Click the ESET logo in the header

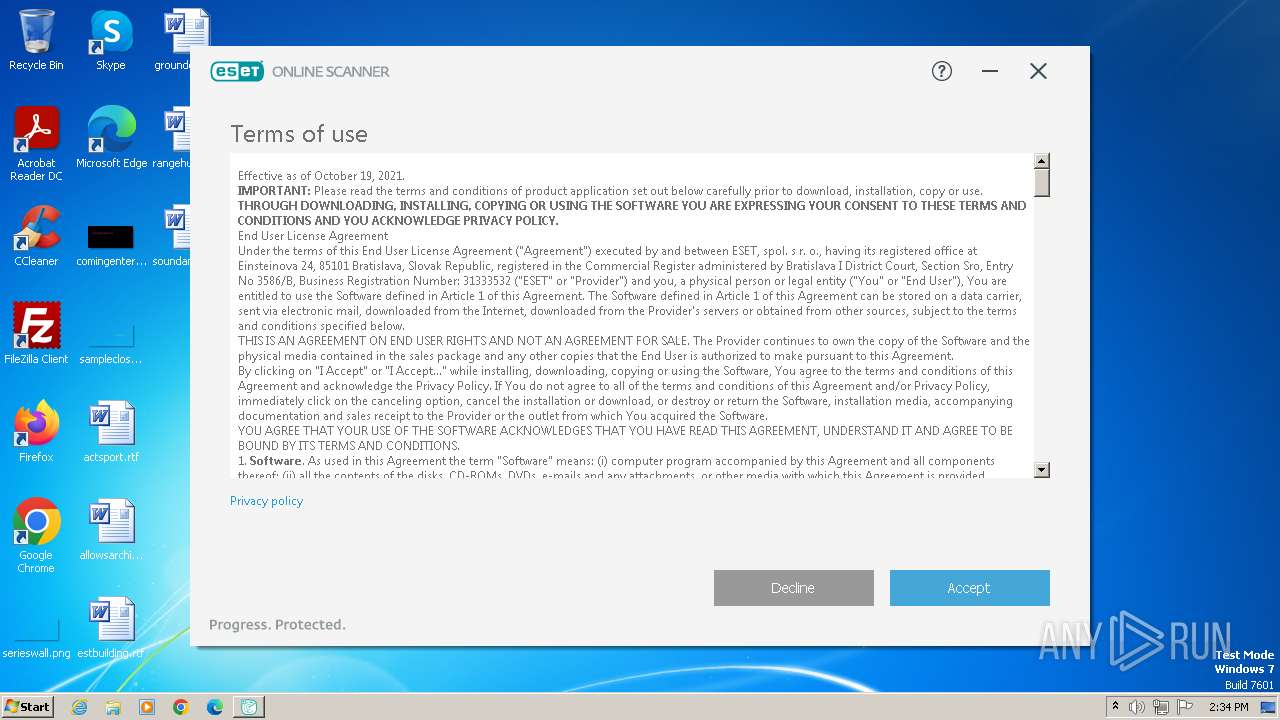point(237,71)
